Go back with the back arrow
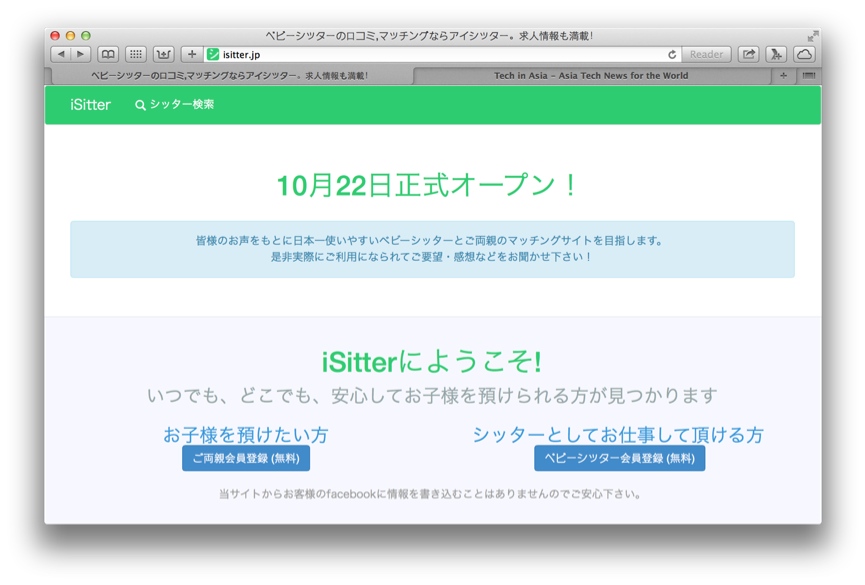865x585 pixels. [x=61, y=54]
